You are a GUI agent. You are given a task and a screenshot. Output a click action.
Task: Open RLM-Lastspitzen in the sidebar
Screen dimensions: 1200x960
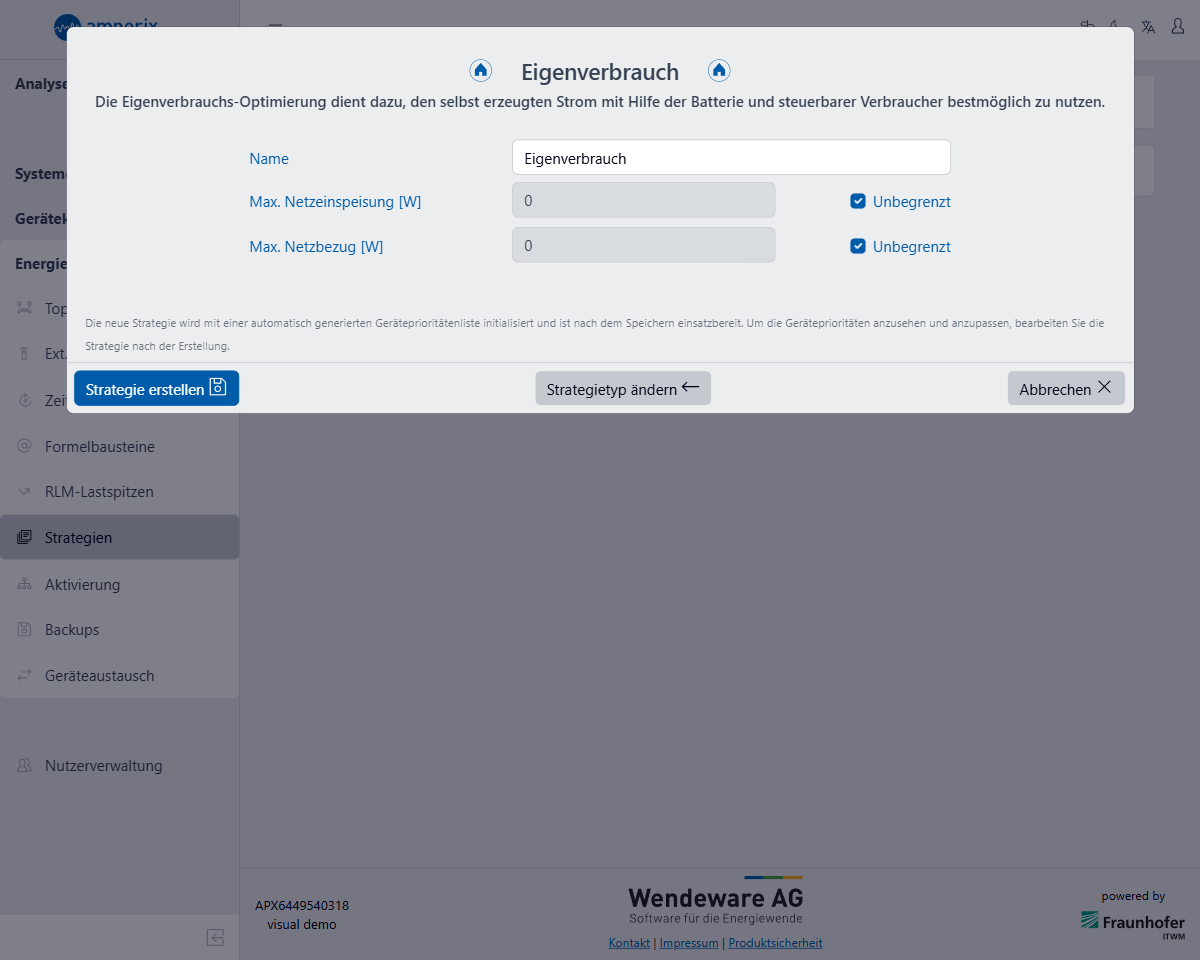click(99, 492)
